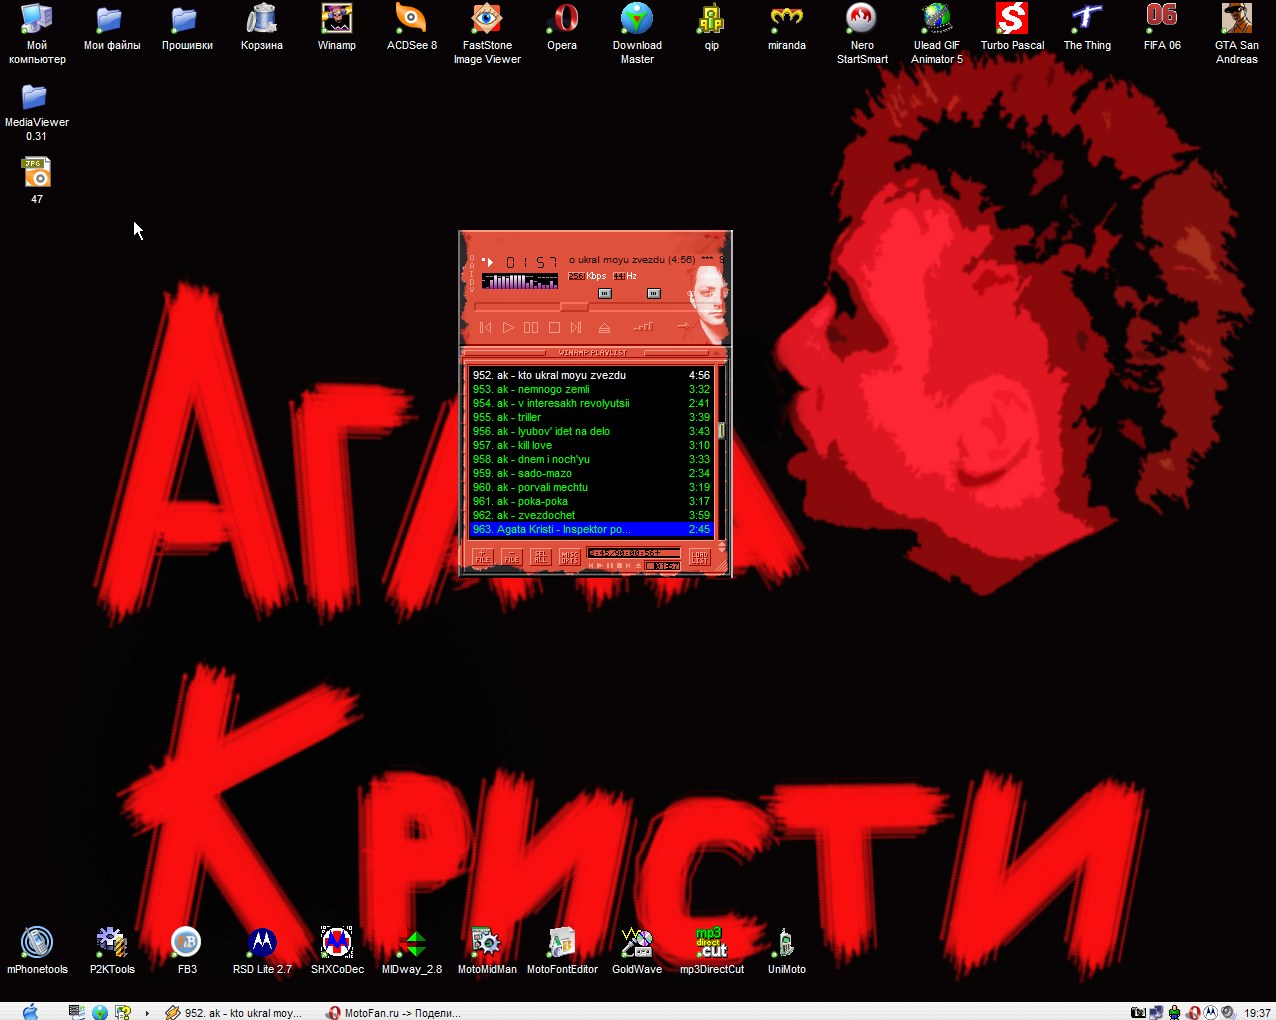The height and width of the screenshot is (1020, 1276).
Task: Click the Winamp eject button
Action: pos(604,327)
